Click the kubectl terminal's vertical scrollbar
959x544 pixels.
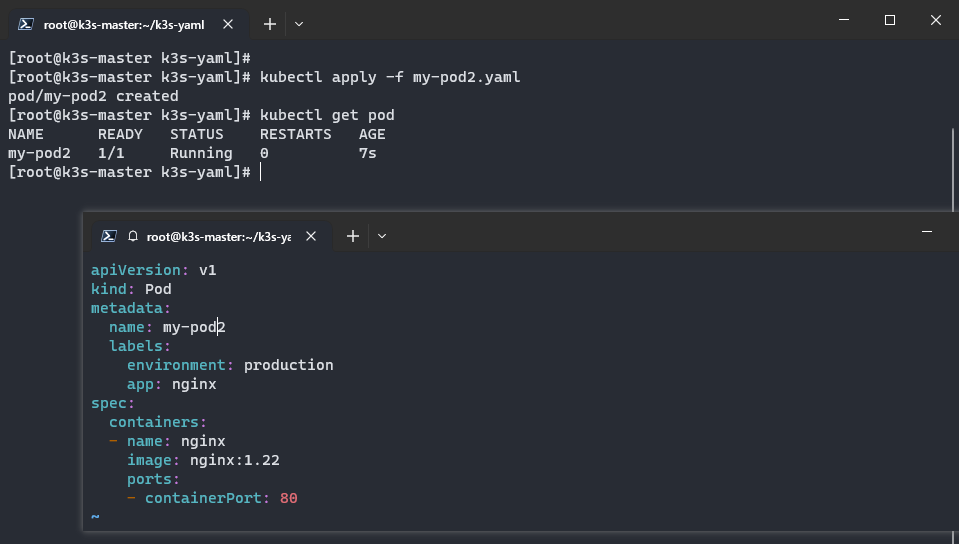952,170
